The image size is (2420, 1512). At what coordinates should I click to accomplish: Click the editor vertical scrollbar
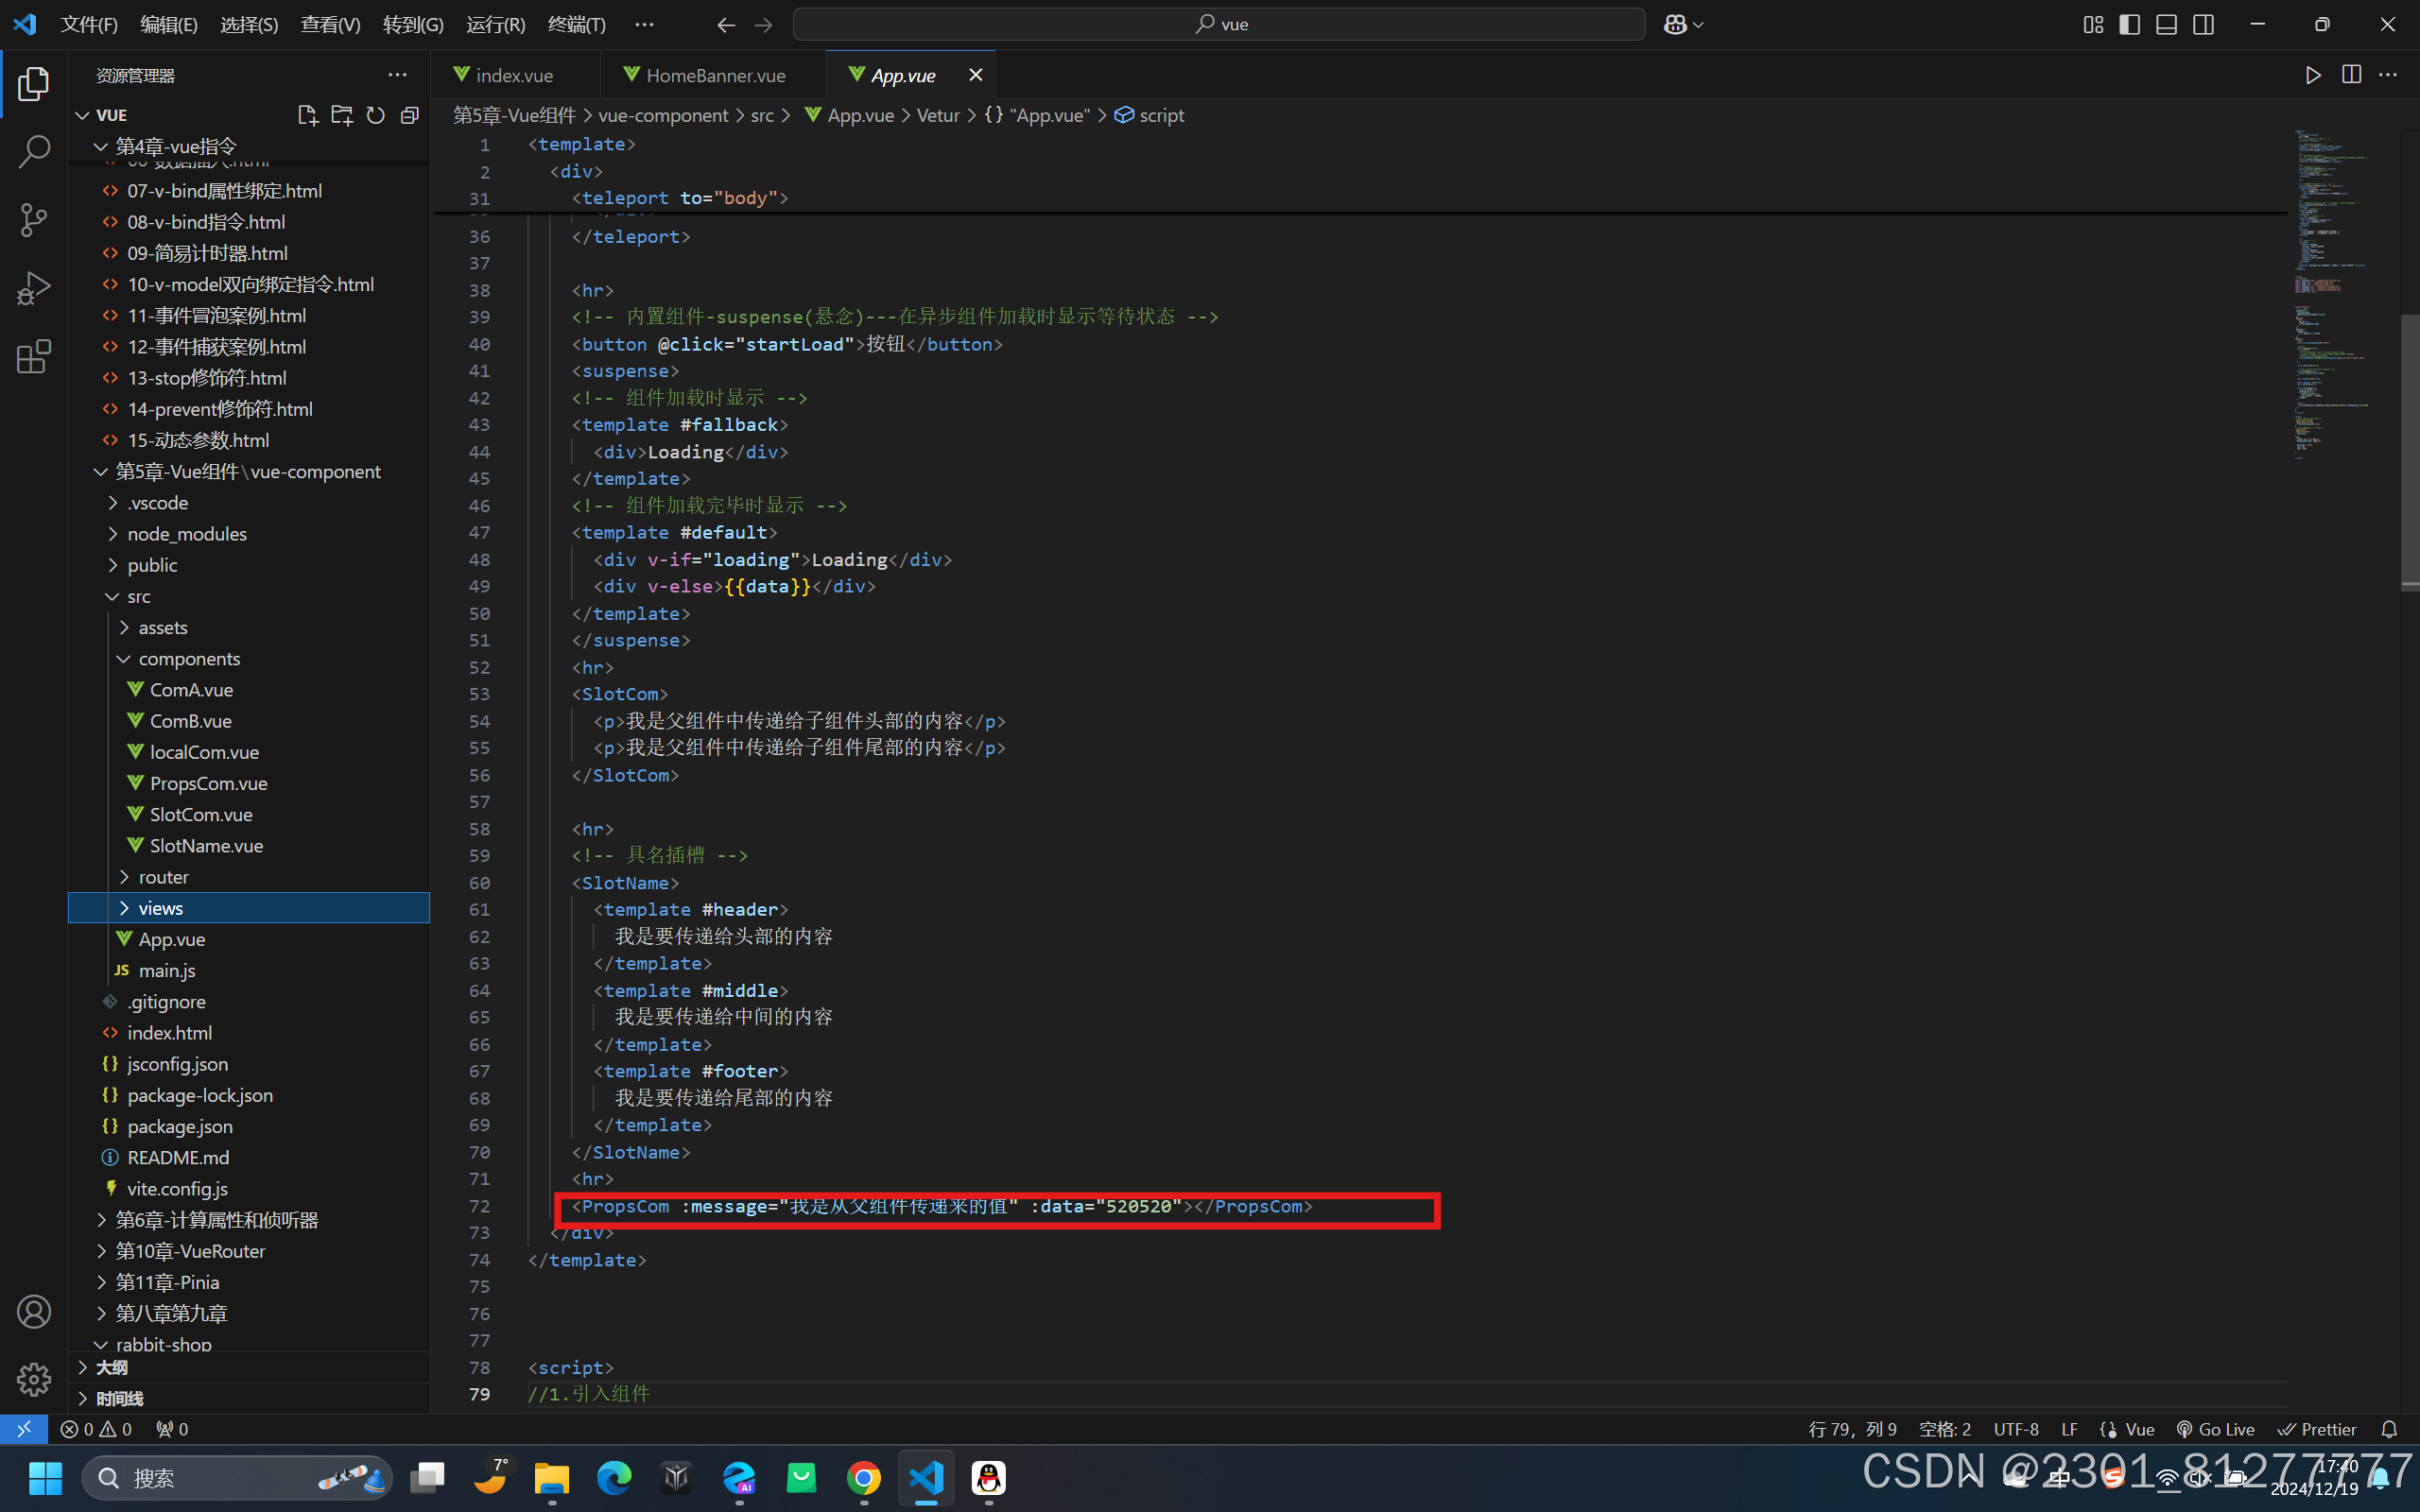pos(2410,452)
